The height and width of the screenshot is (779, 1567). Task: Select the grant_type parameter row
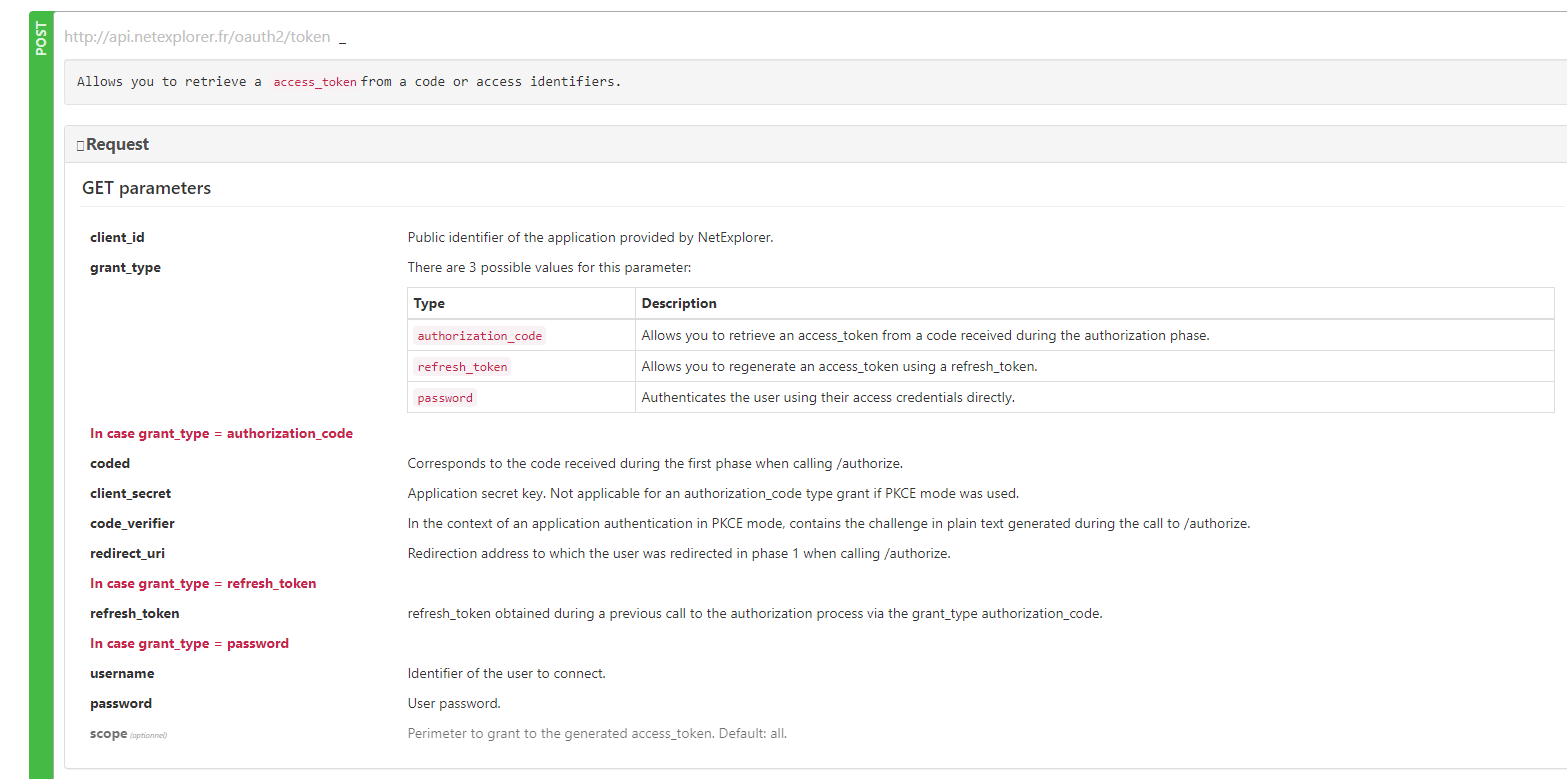tap(125, 267)
